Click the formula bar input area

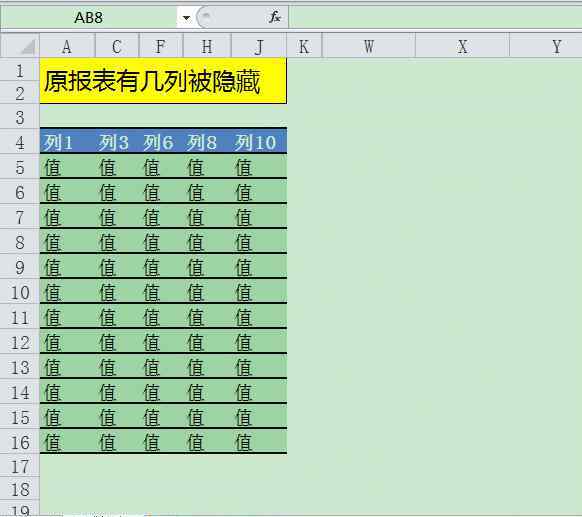point(435,17)
